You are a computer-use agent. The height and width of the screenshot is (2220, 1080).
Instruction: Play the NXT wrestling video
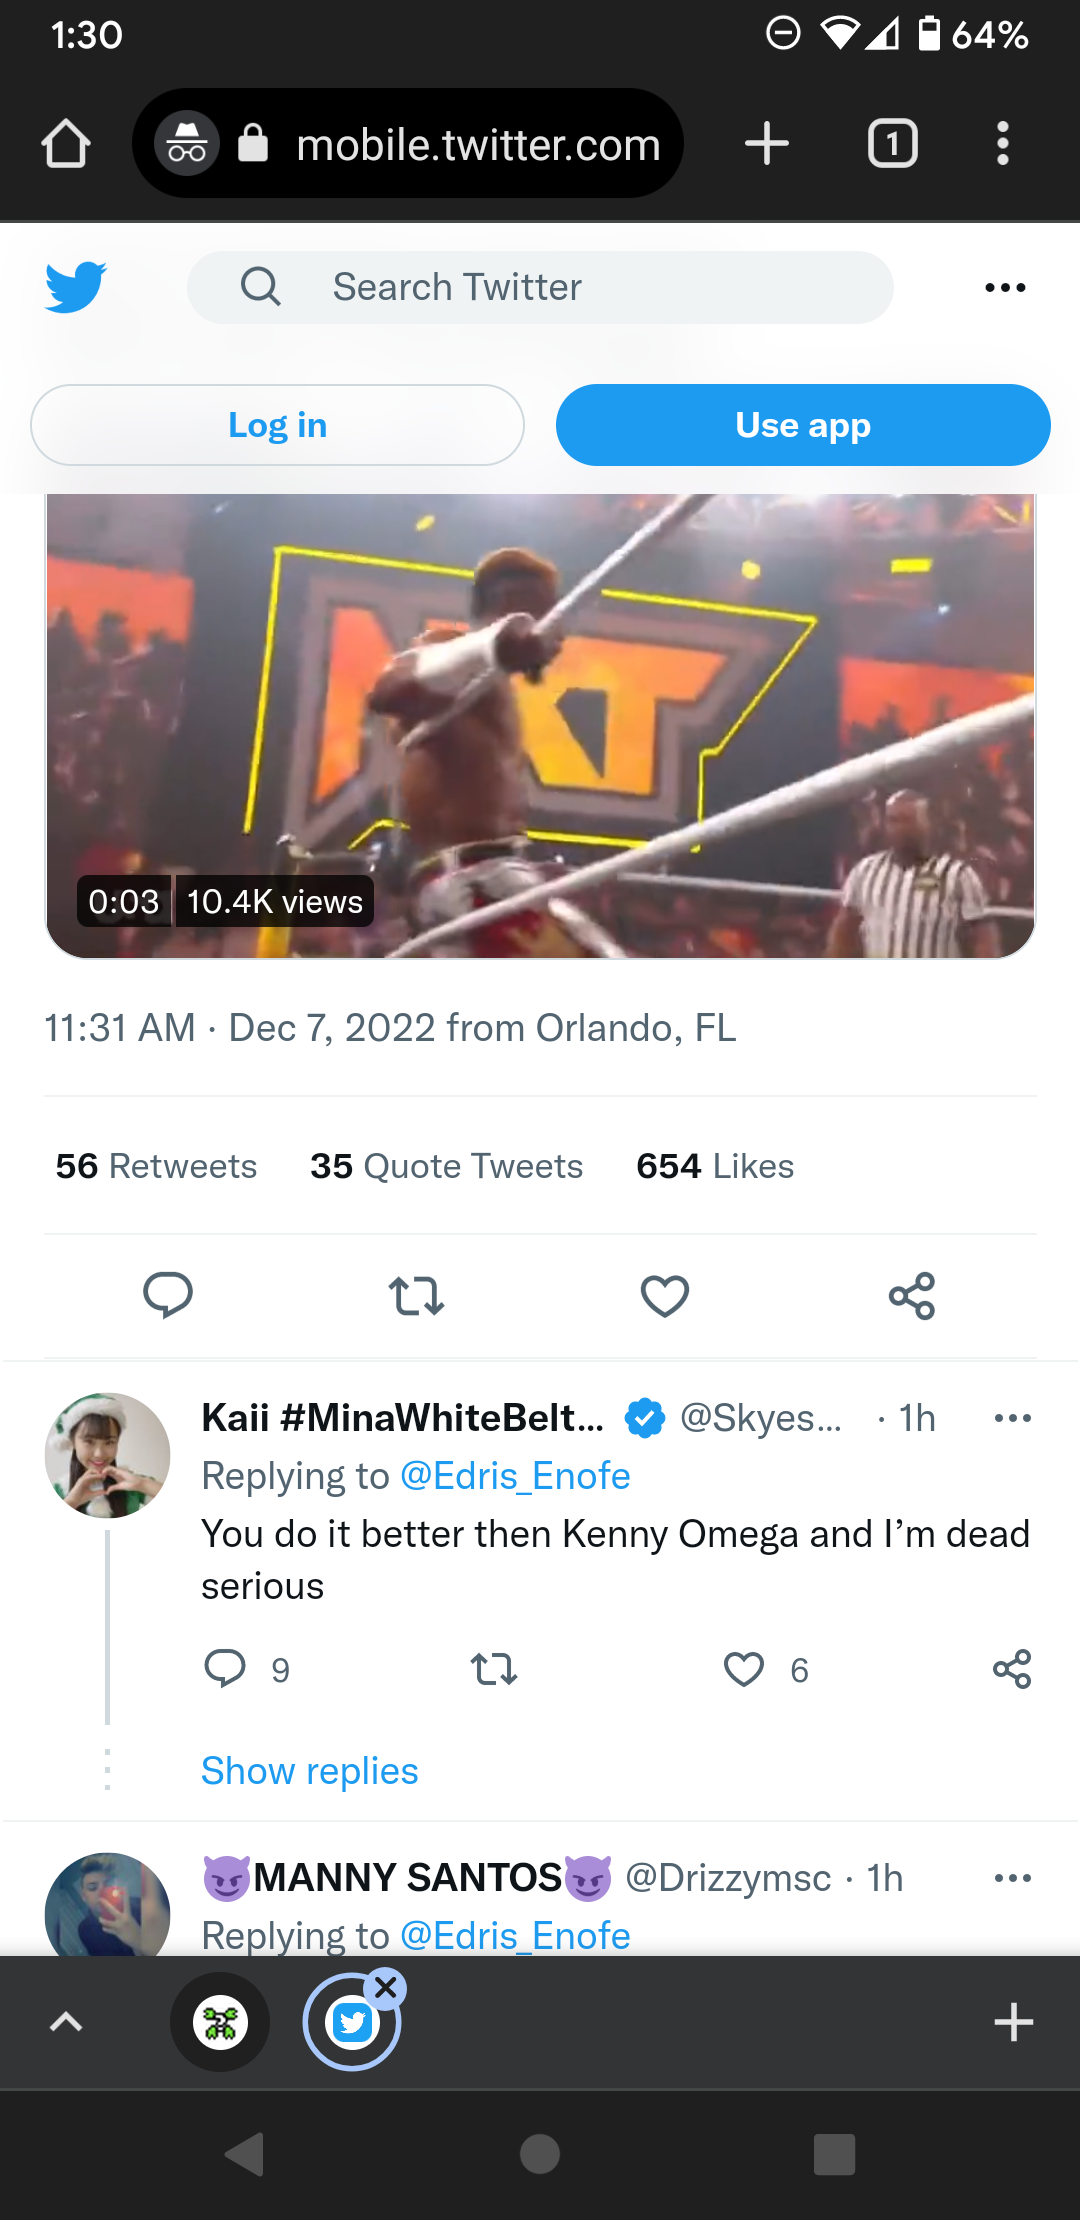click(540, 720)
